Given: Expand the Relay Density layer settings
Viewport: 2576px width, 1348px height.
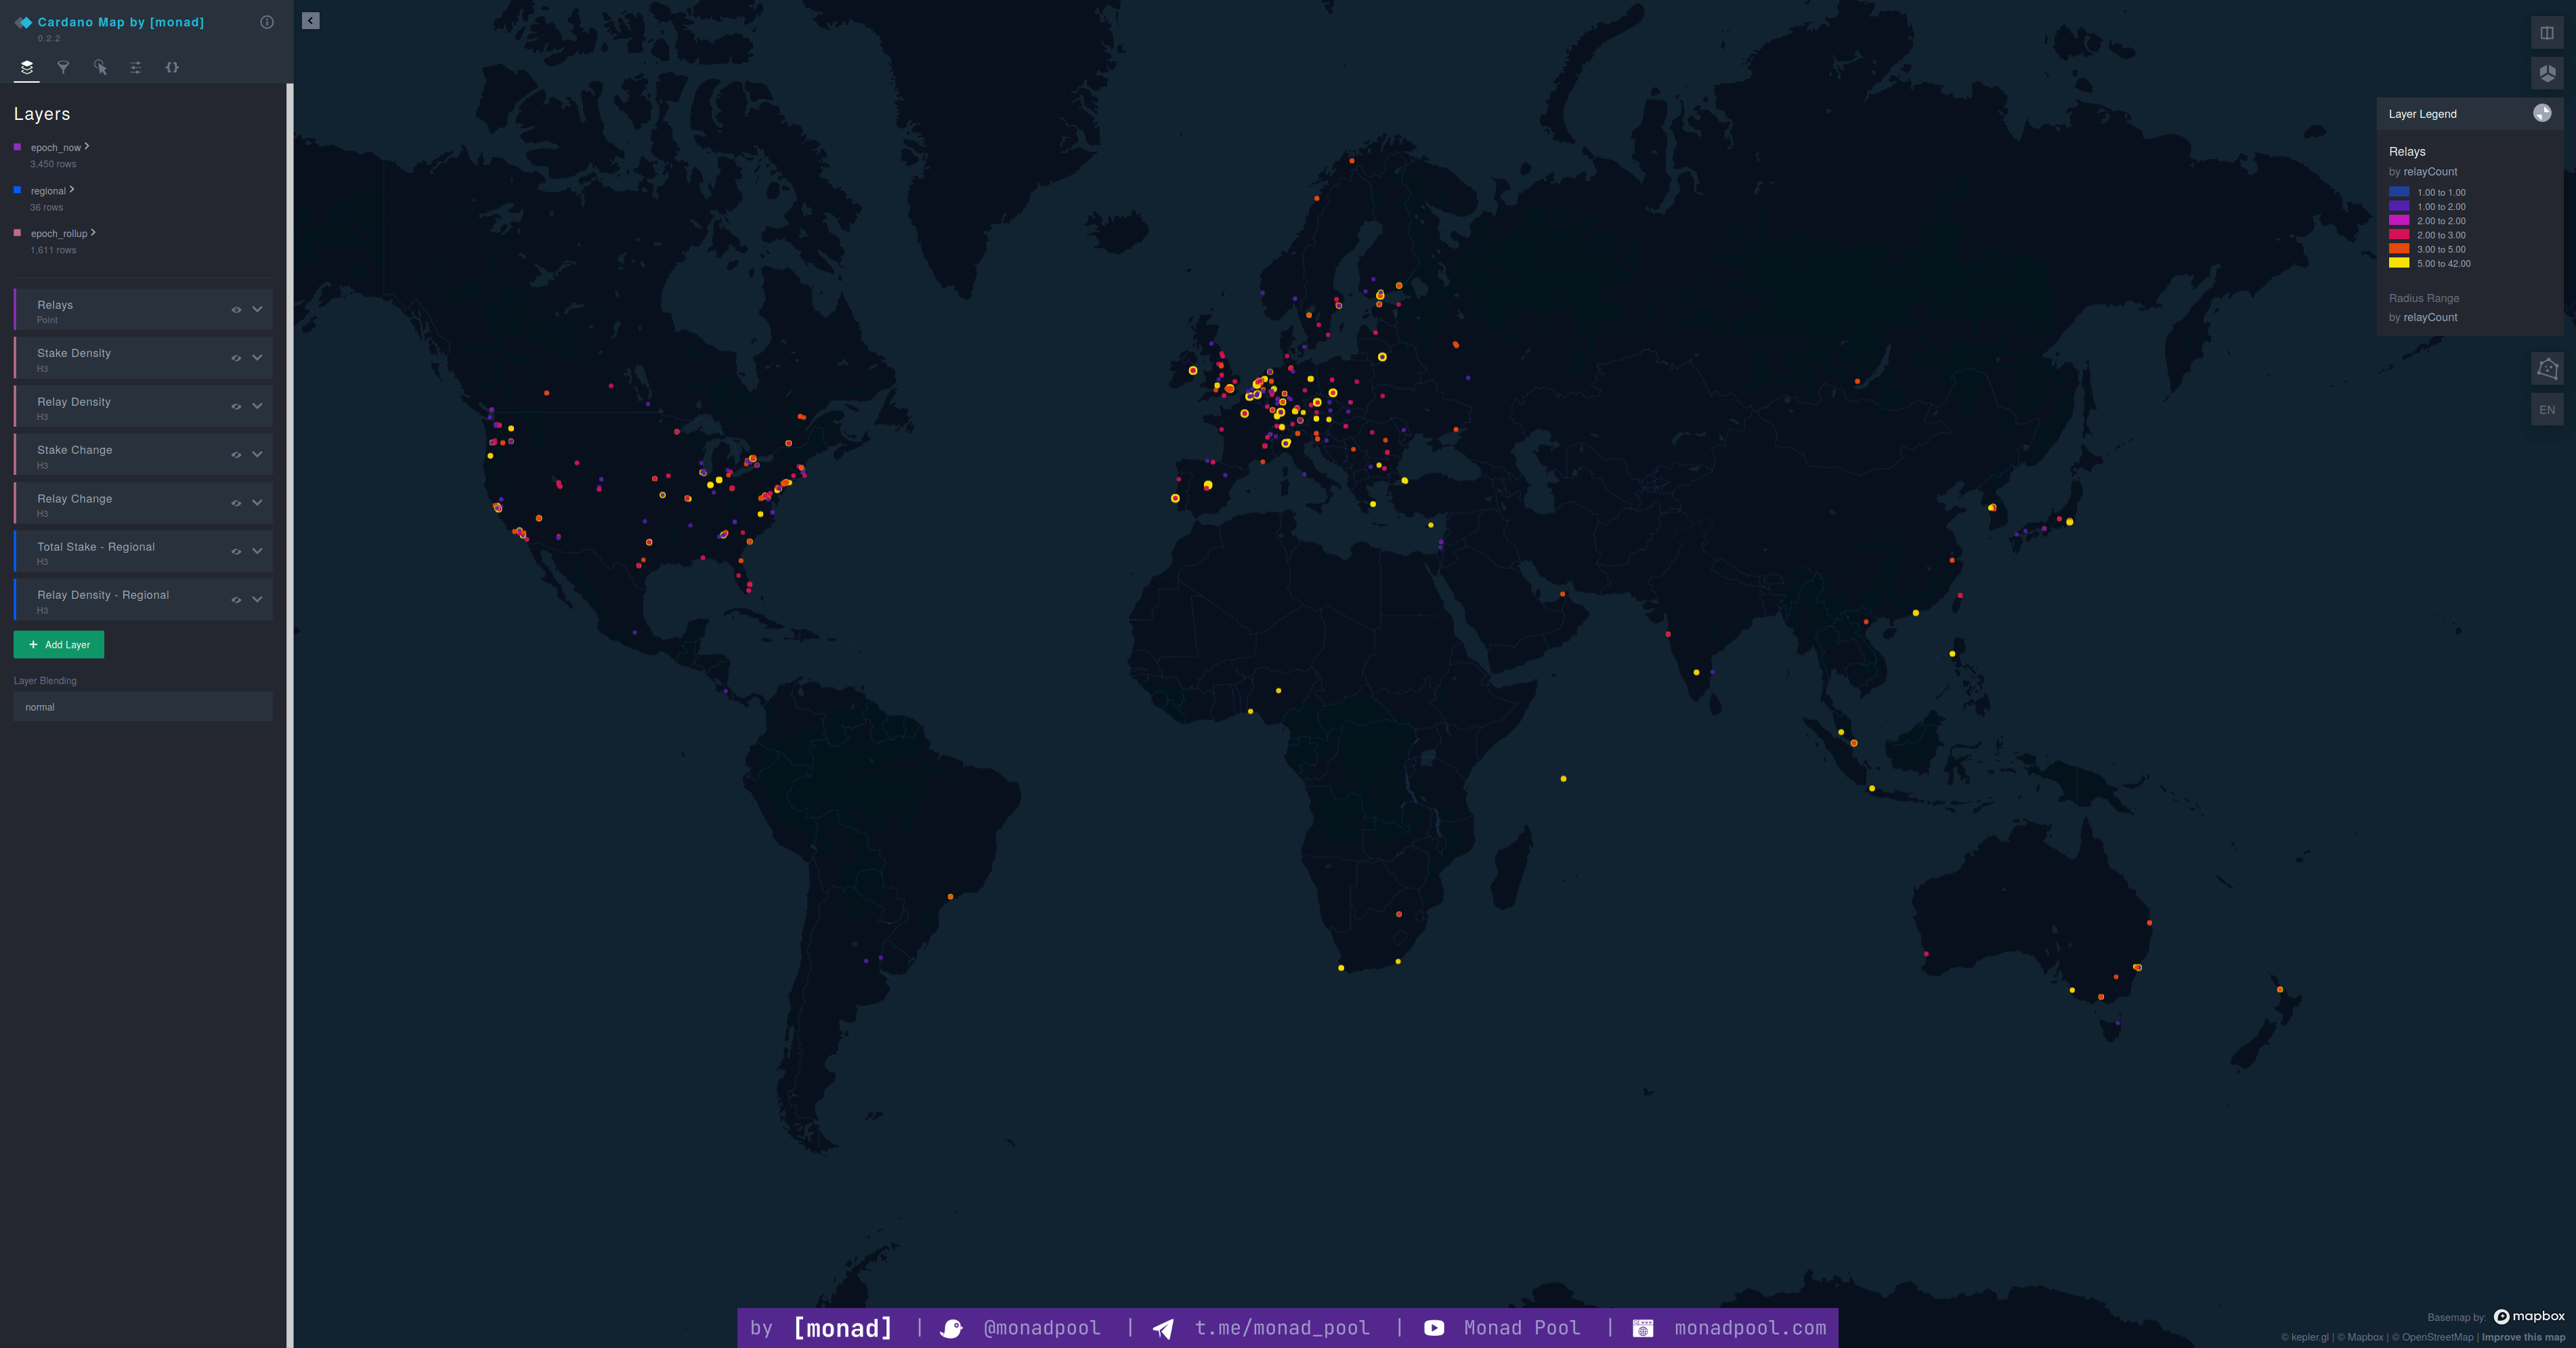Looking at the screenshot, I should pyautogui.click(x=257, y=406).
